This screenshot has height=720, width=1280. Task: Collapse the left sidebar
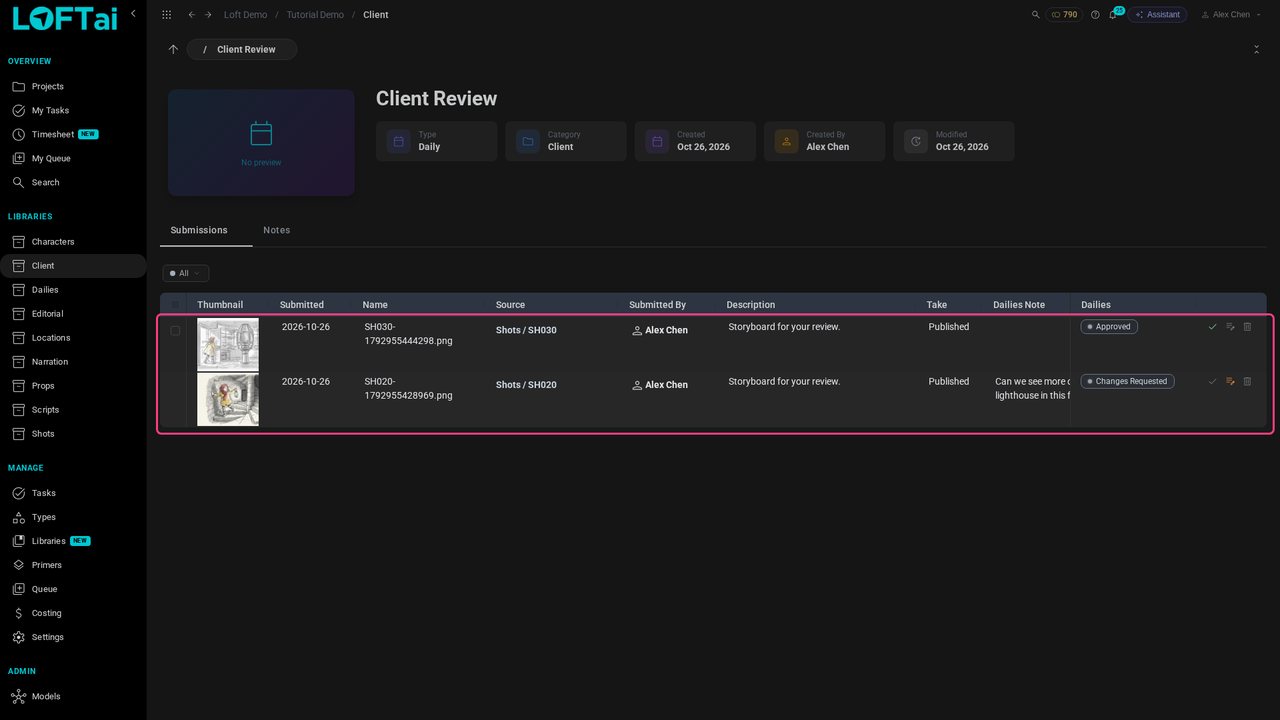coord(133,13)
